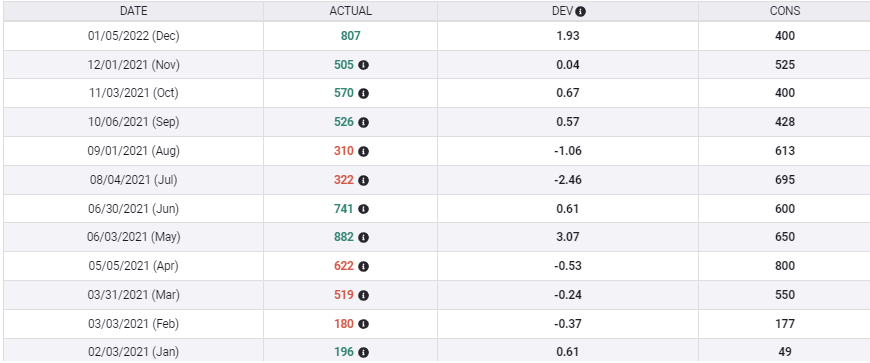Click the ACTUAL column header

click(x=351, y=11)
